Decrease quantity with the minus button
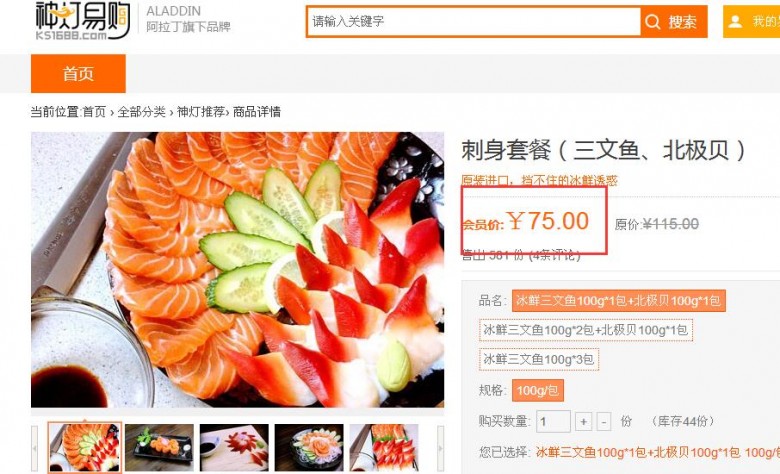 (603, 422)
